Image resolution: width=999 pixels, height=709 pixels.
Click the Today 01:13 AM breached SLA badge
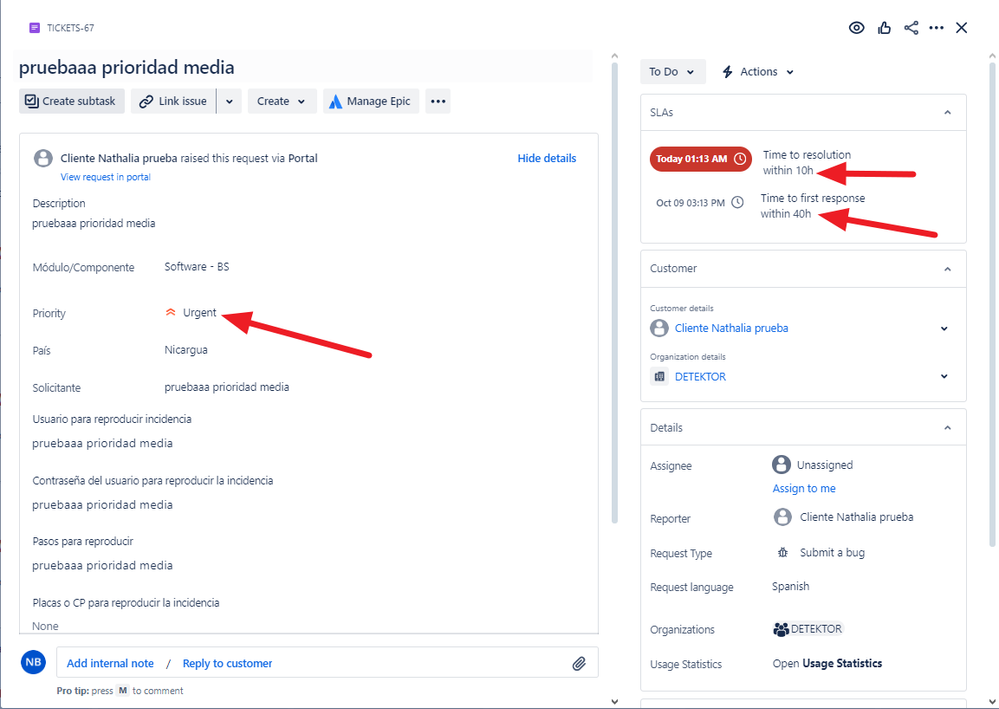tap(700, 159)
